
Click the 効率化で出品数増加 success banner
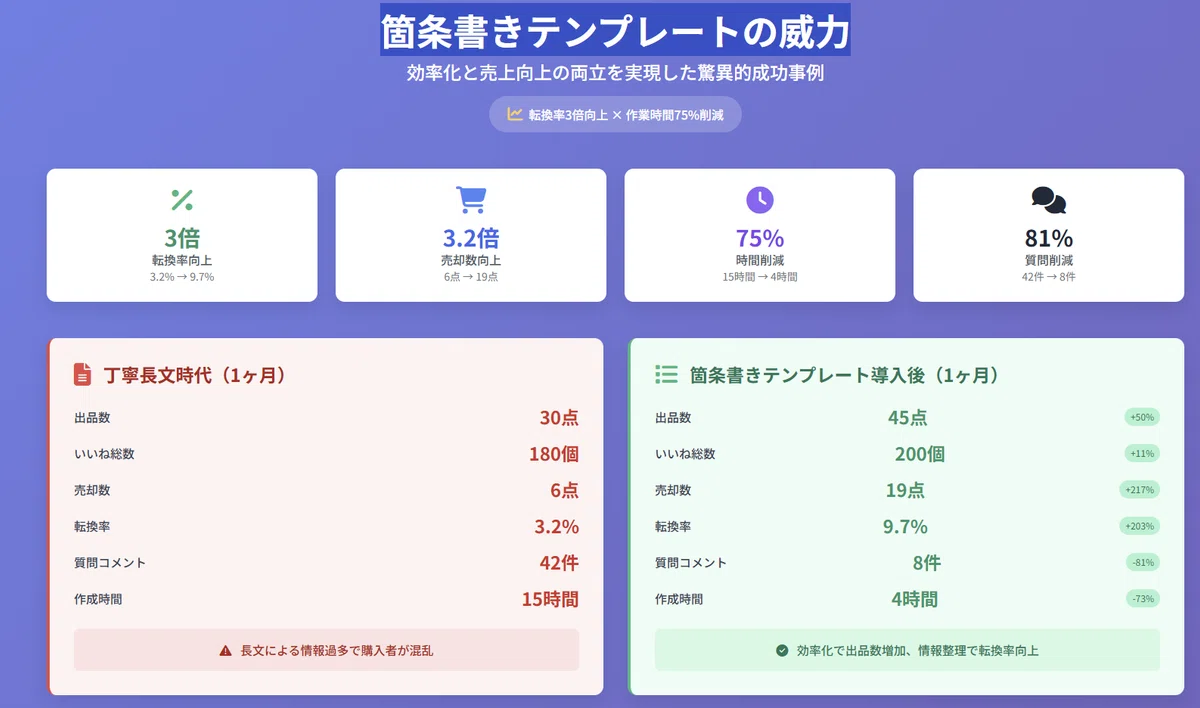click(x=907, y=650)
